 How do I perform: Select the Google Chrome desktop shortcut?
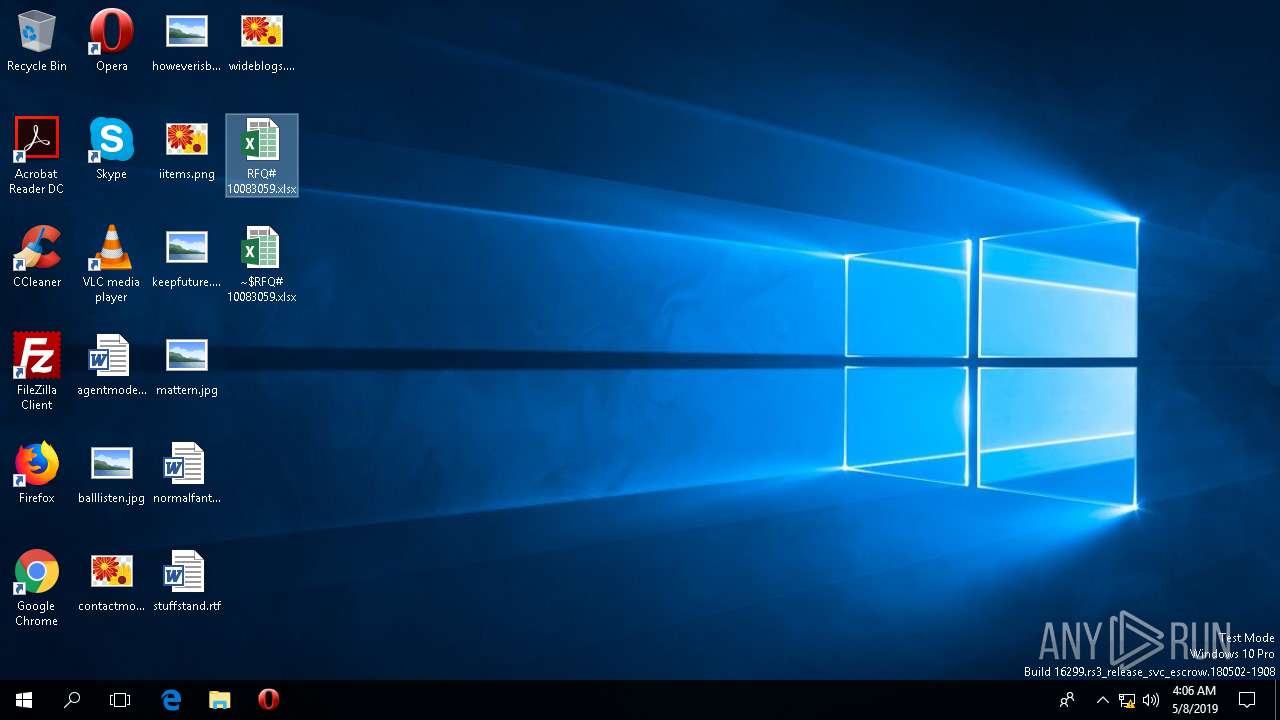pyautogui.click(x=37, y=587)
